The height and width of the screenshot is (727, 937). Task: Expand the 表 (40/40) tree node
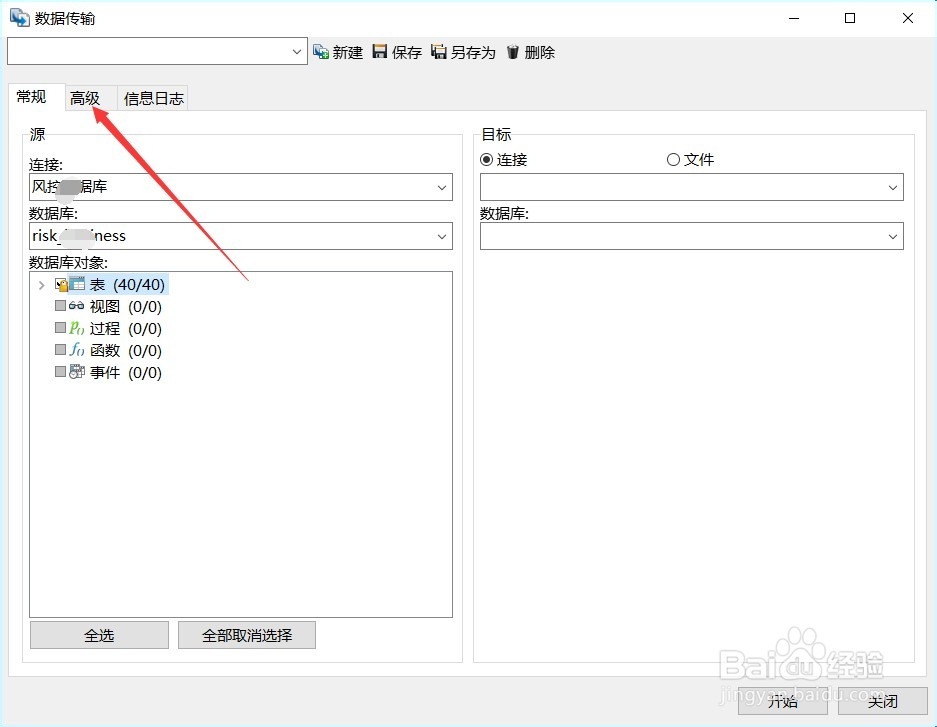[x=41, y=284]
